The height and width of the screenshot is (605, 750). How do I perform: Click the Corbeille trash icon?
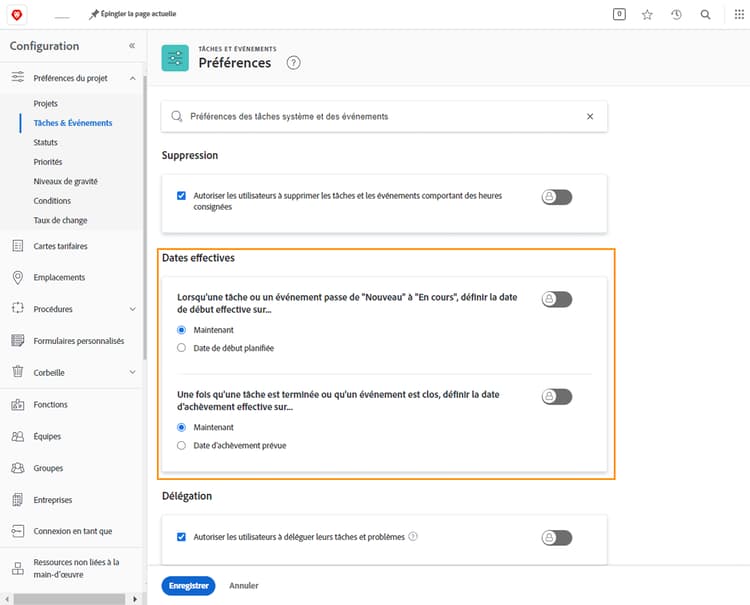click(x=18, y=371)
